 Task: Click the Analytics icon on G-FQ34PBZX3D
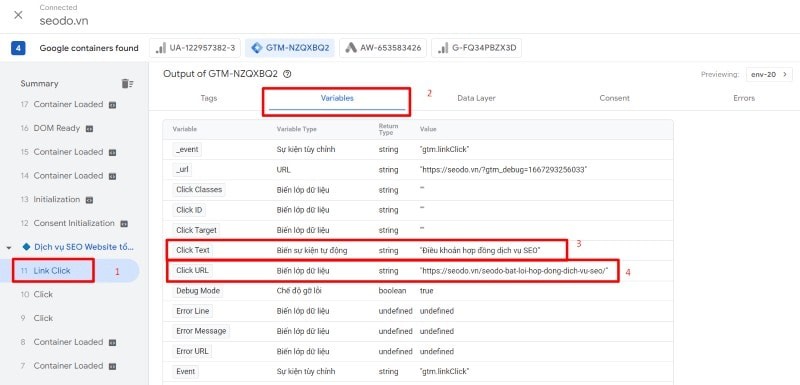[442, 48]
